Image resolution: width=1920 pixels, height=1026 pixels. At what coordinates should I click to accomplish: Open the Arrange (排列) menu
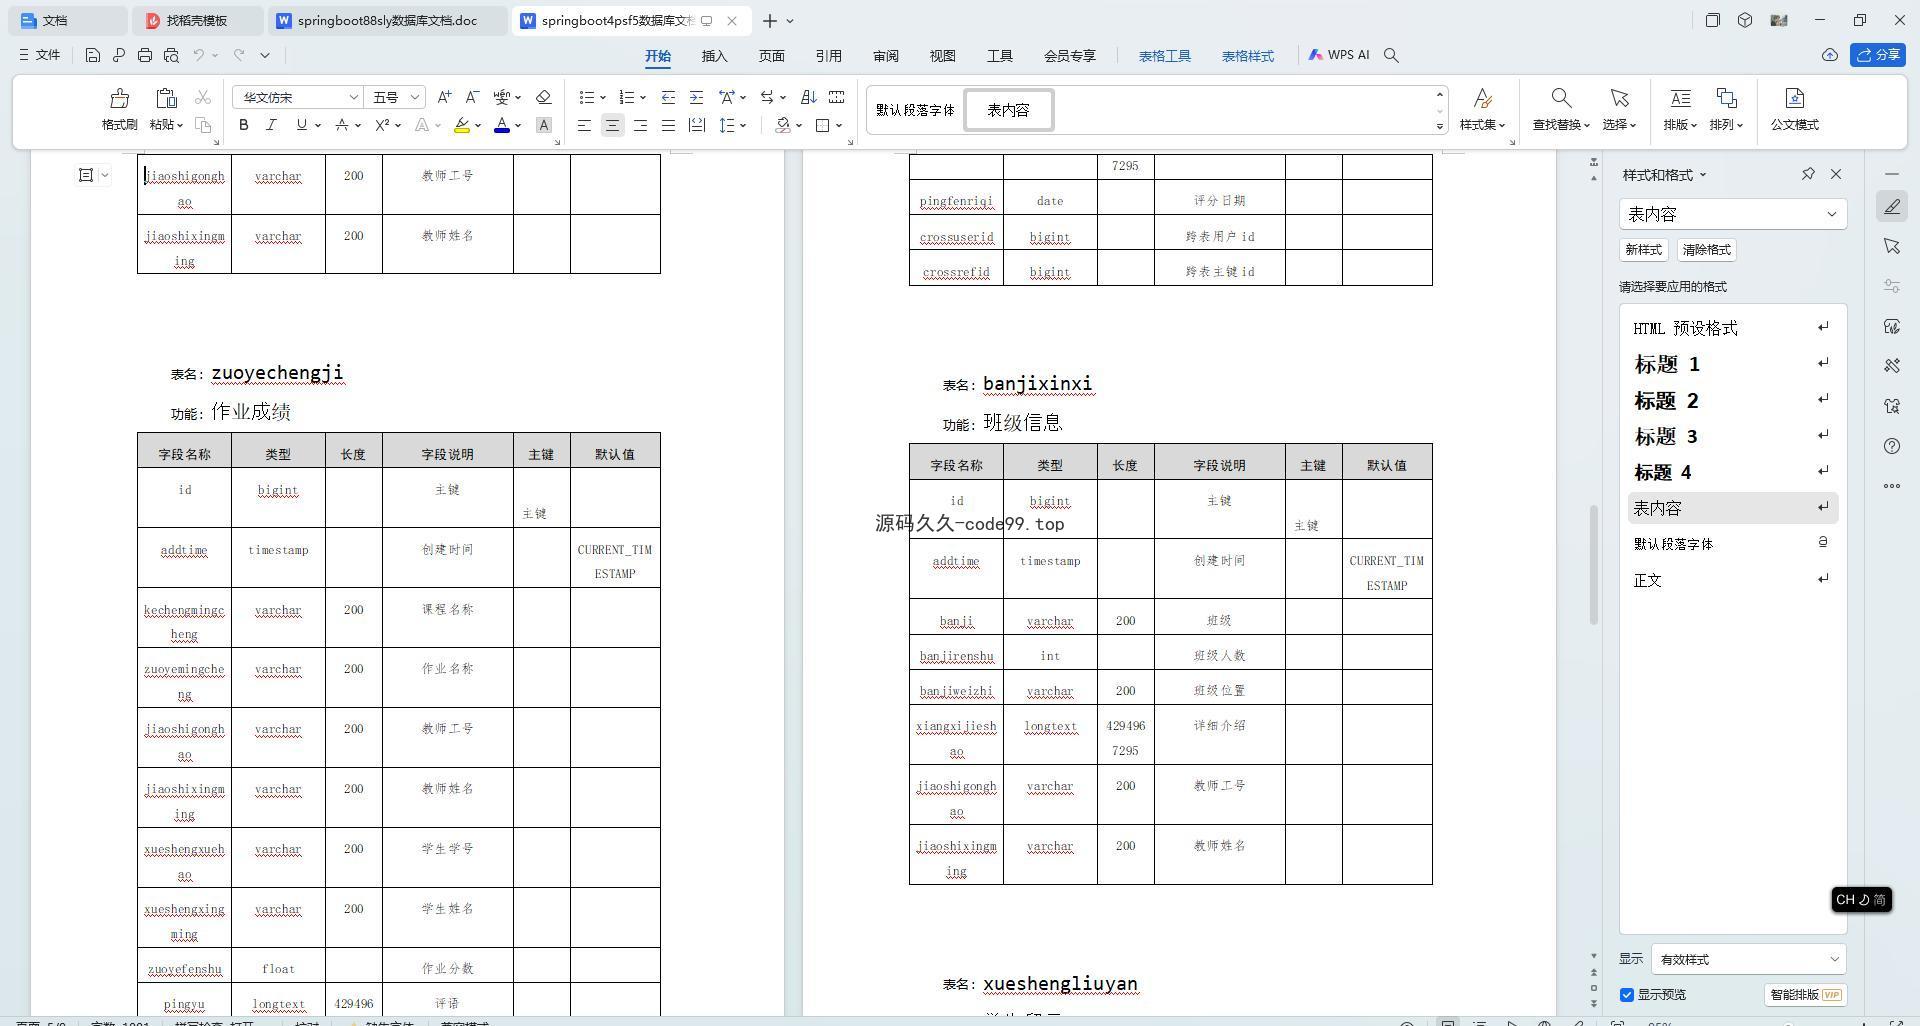pyautogui.click(x=1726, y=109)
